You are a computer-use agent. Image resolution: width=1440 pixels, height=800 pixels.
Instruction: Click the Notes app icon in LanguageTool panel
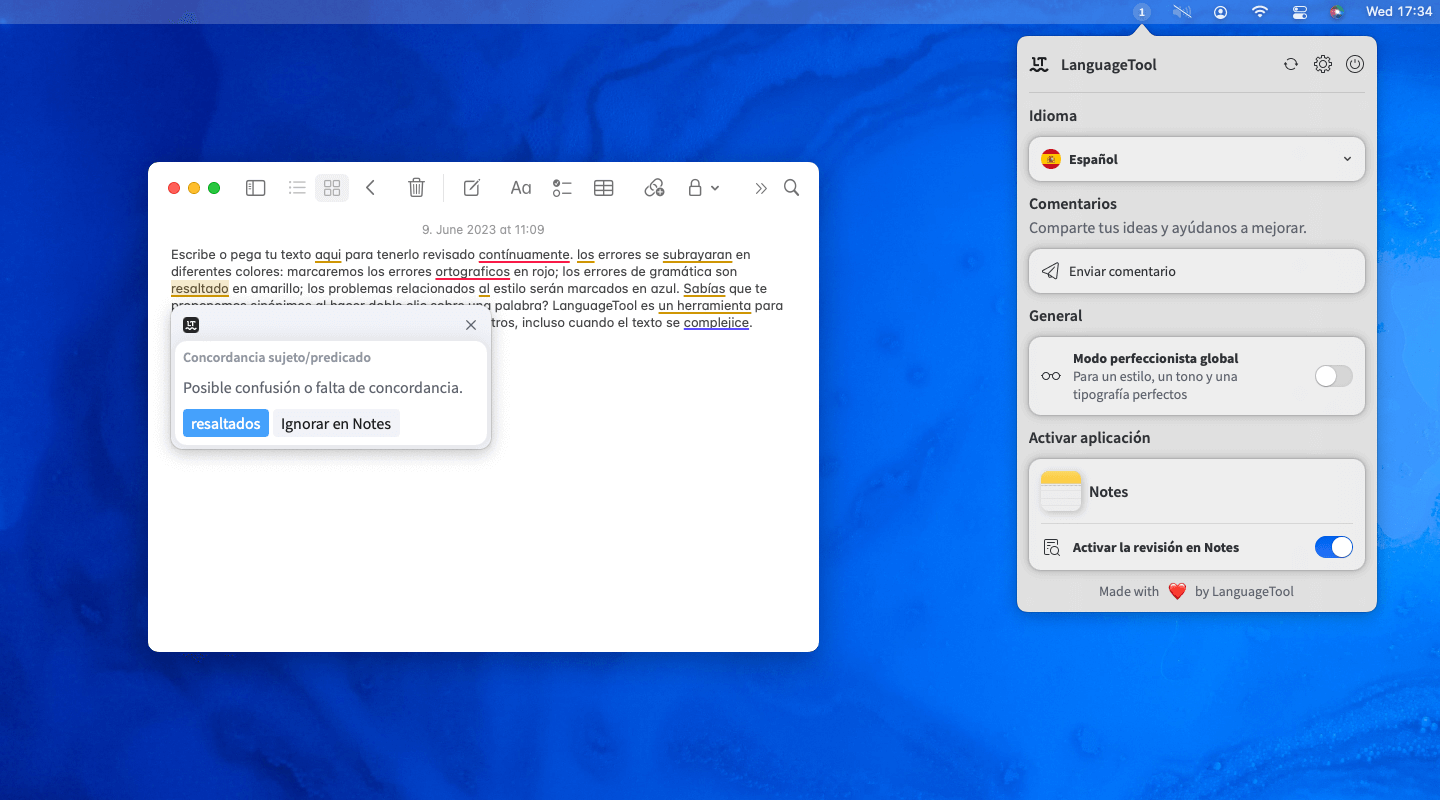coord(1061,491)
